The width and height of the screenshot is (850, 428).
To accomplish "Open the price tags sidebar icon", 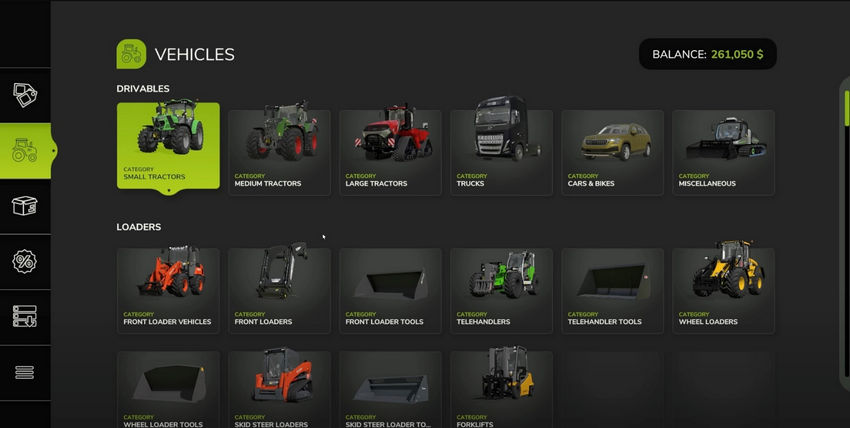I will pyautogui.click(x=25, y=95).
